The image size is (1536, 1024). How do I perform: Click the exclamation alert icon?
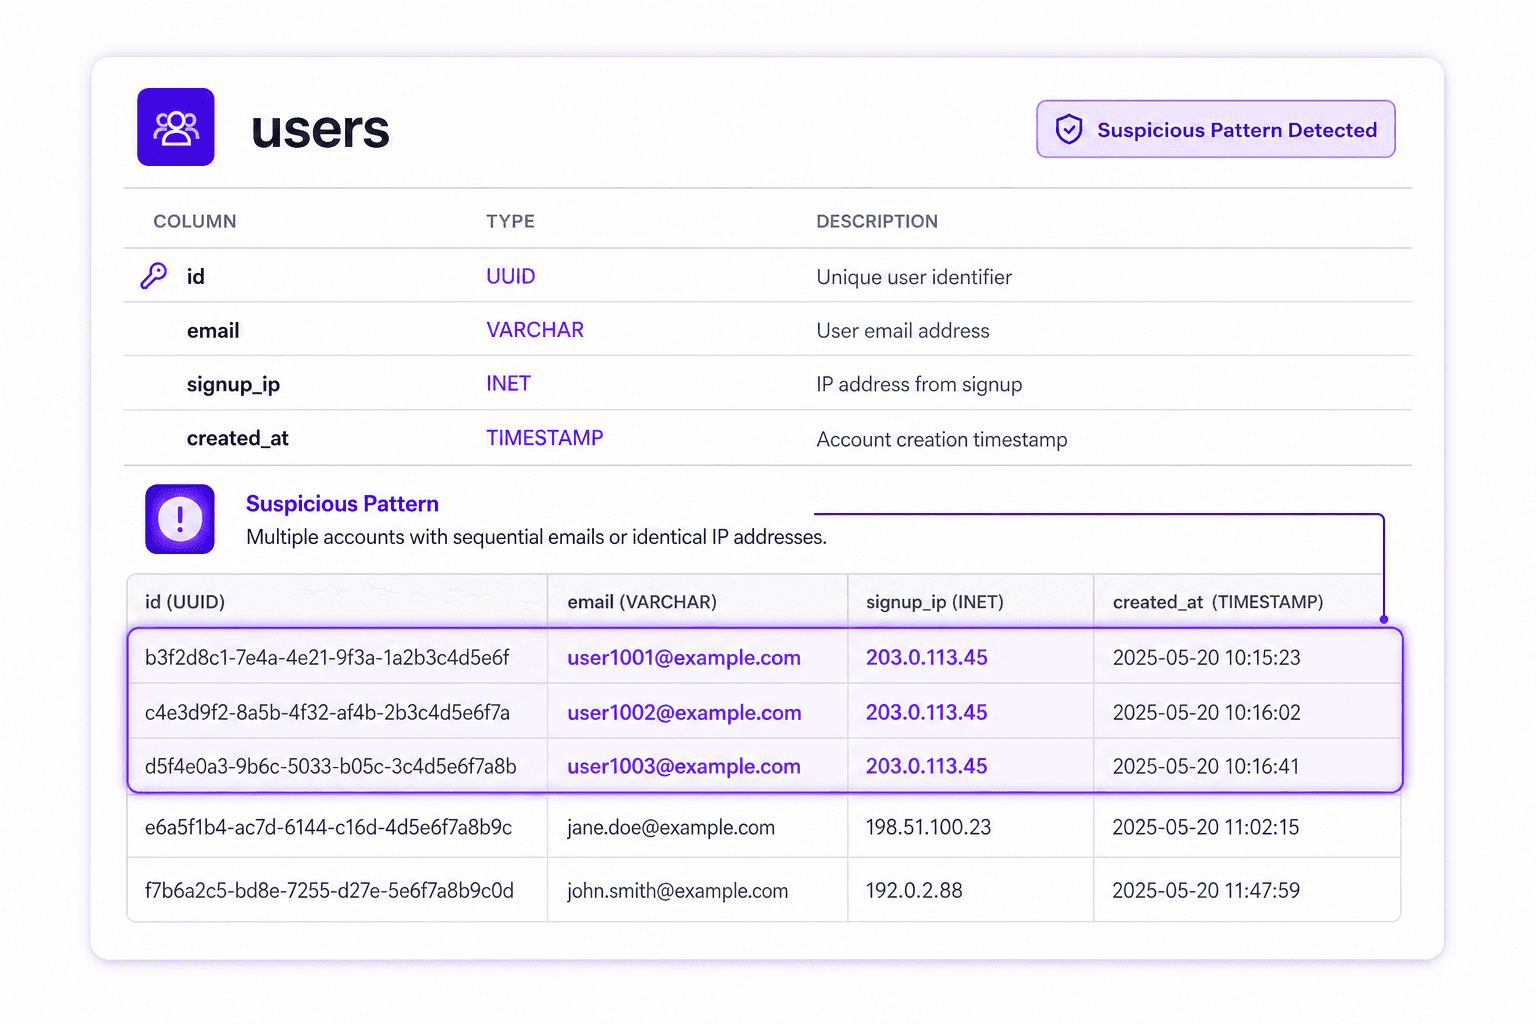click(x=180, y=519)
